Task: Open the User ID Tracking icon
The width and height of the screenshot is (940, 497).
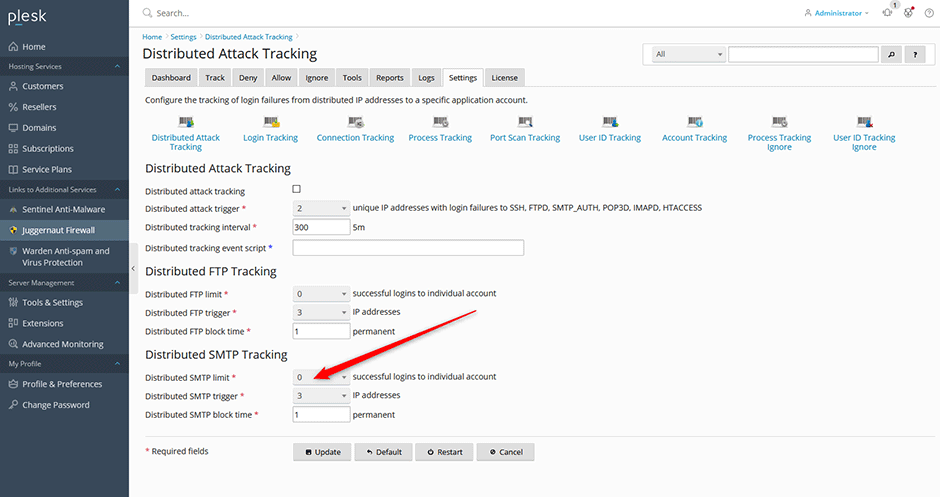Action: click(x=609, y=123)
